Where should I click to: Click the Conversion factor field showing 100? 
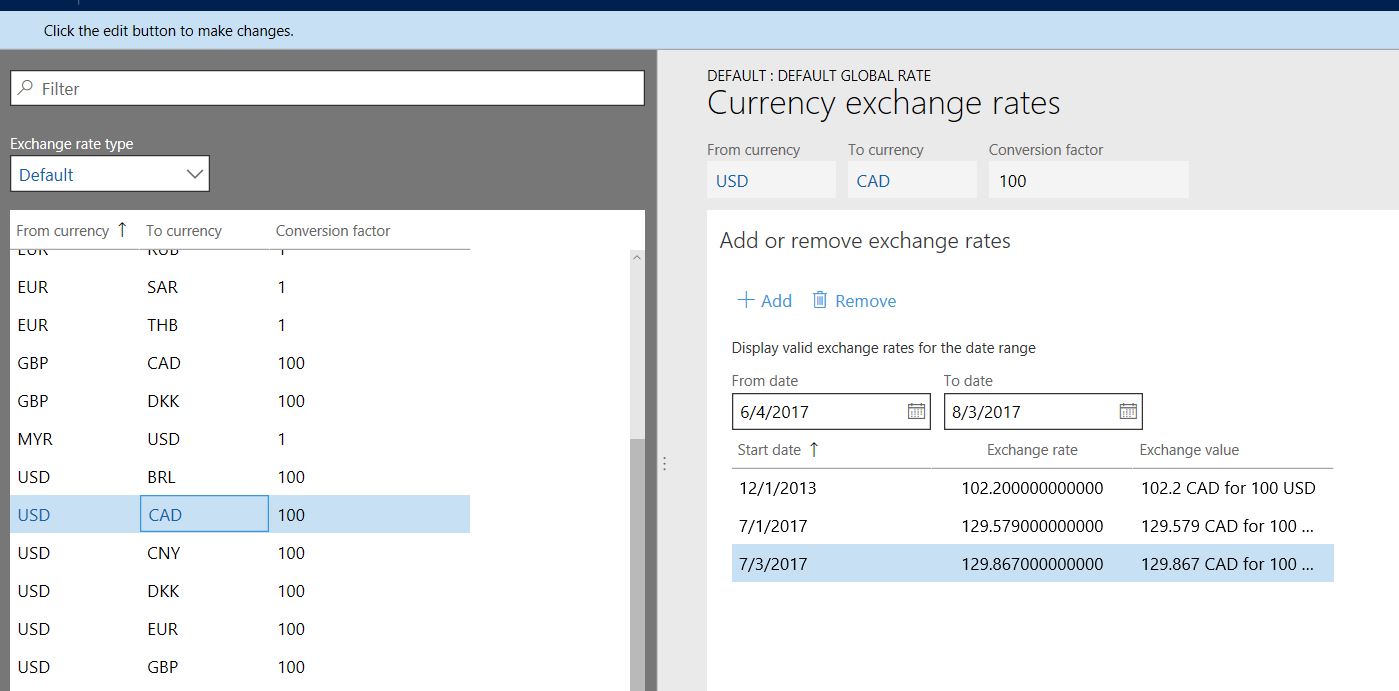(1088, 181)
